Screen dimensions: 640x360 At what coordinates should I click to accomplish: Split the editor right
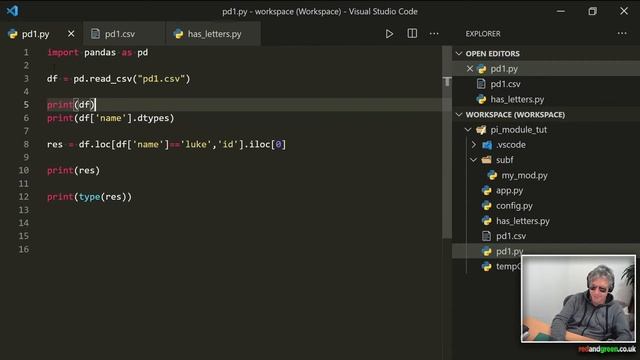point(412,33)
